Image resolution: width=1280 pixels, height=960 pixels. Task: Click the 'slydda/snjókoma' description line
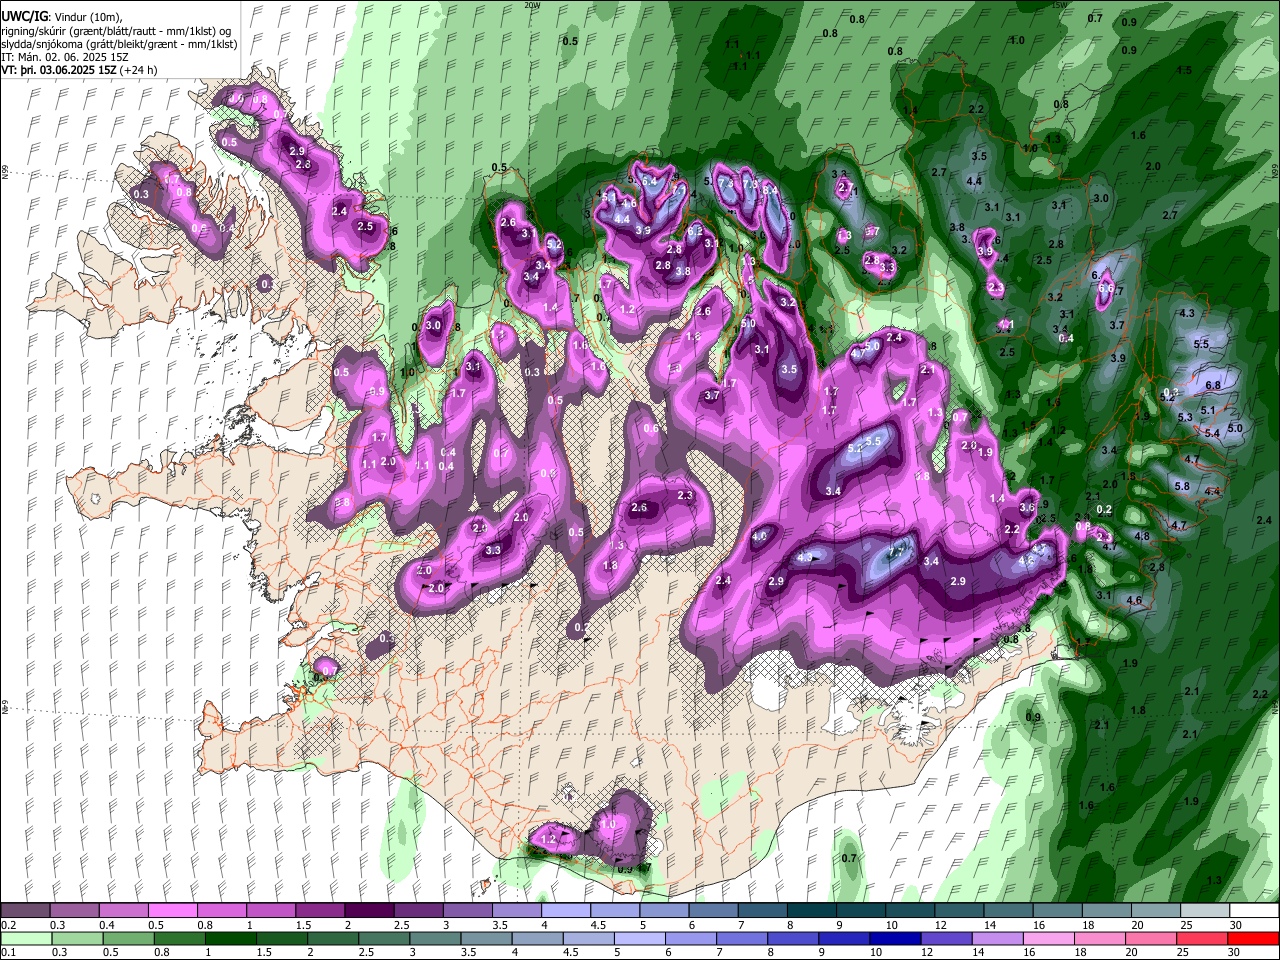click(119, 44)
